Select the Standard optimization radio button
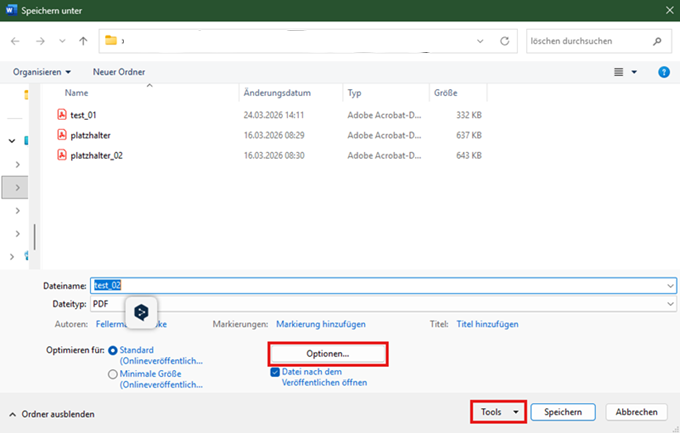Image resolution: width=680 pixels, height=433 pixels. click(x=113, y=350)
